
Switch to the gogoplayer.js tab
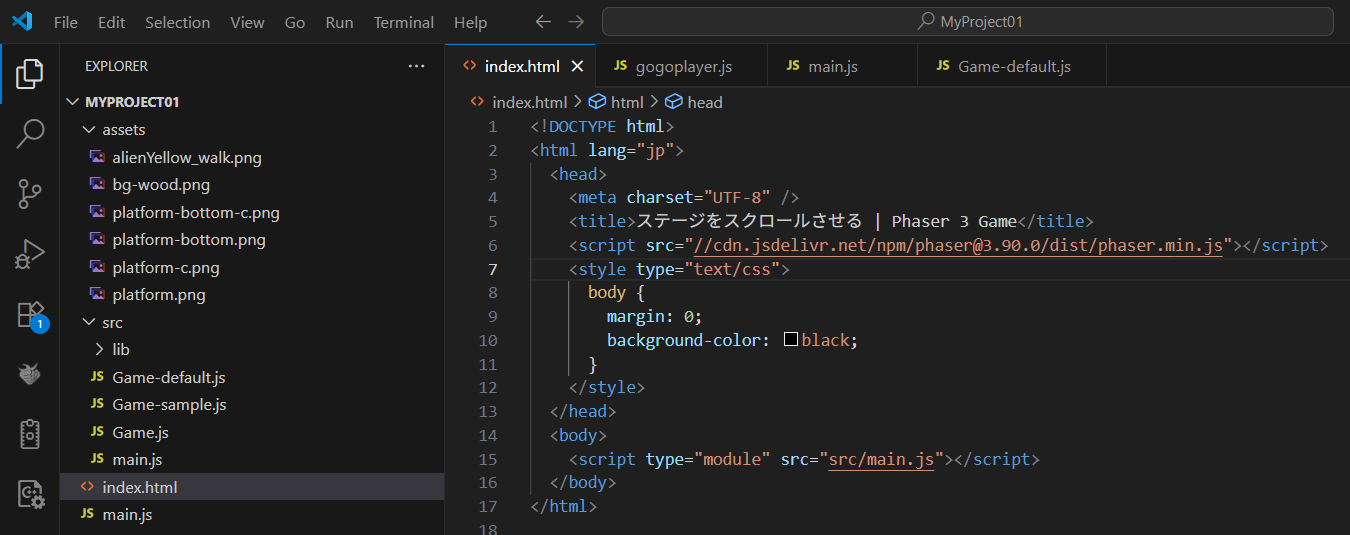[x=681, y=67]
